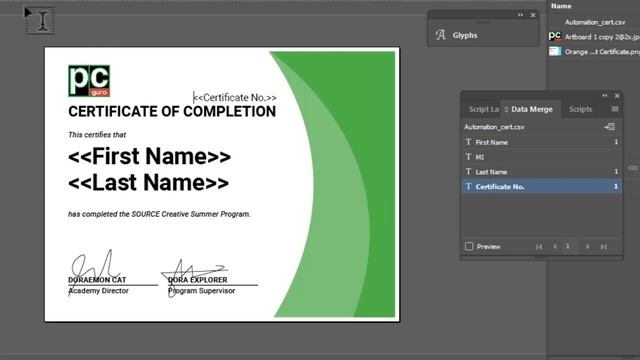Click the text icon beside First Name
Viewport: 640px width, 360px height.
click(x=468, y=142)
